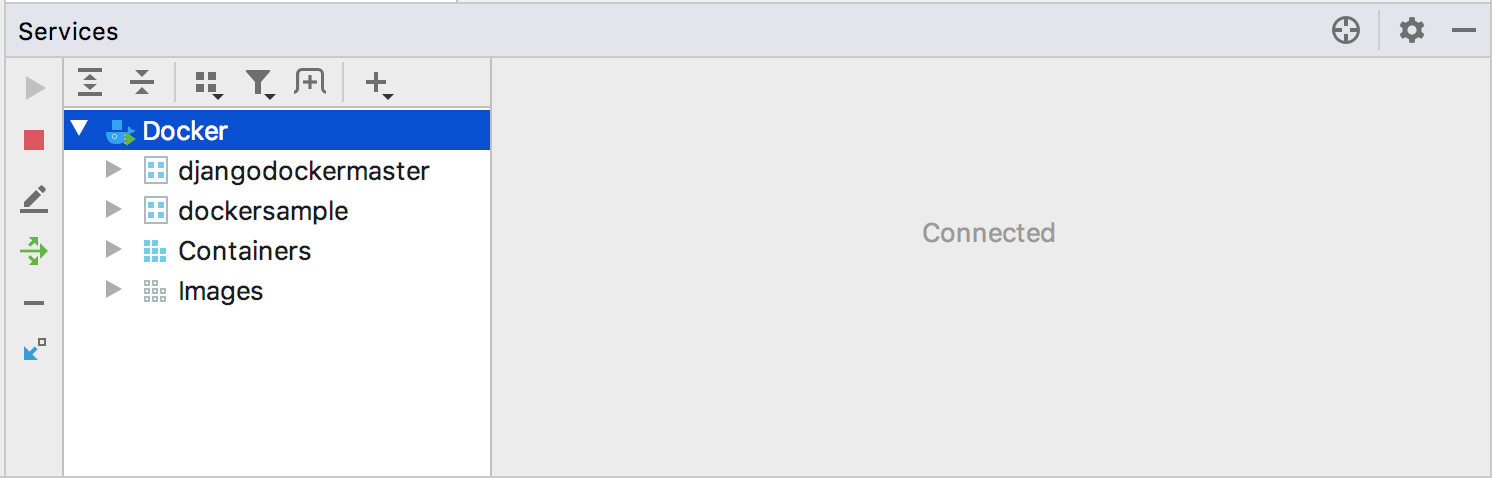Open the Group By options icon
1492x478 pixels.
(208, 84)
